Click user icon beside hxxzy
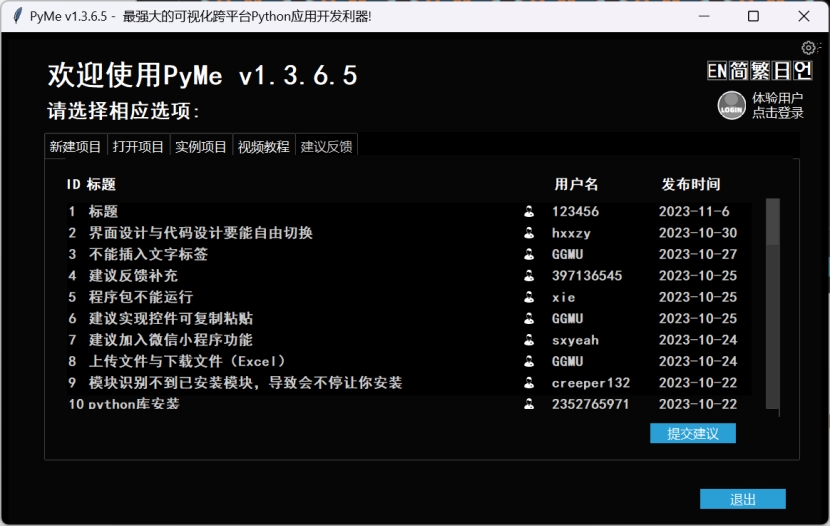The width and height of the screenshot is (830, 526). [x=529, y=233]
